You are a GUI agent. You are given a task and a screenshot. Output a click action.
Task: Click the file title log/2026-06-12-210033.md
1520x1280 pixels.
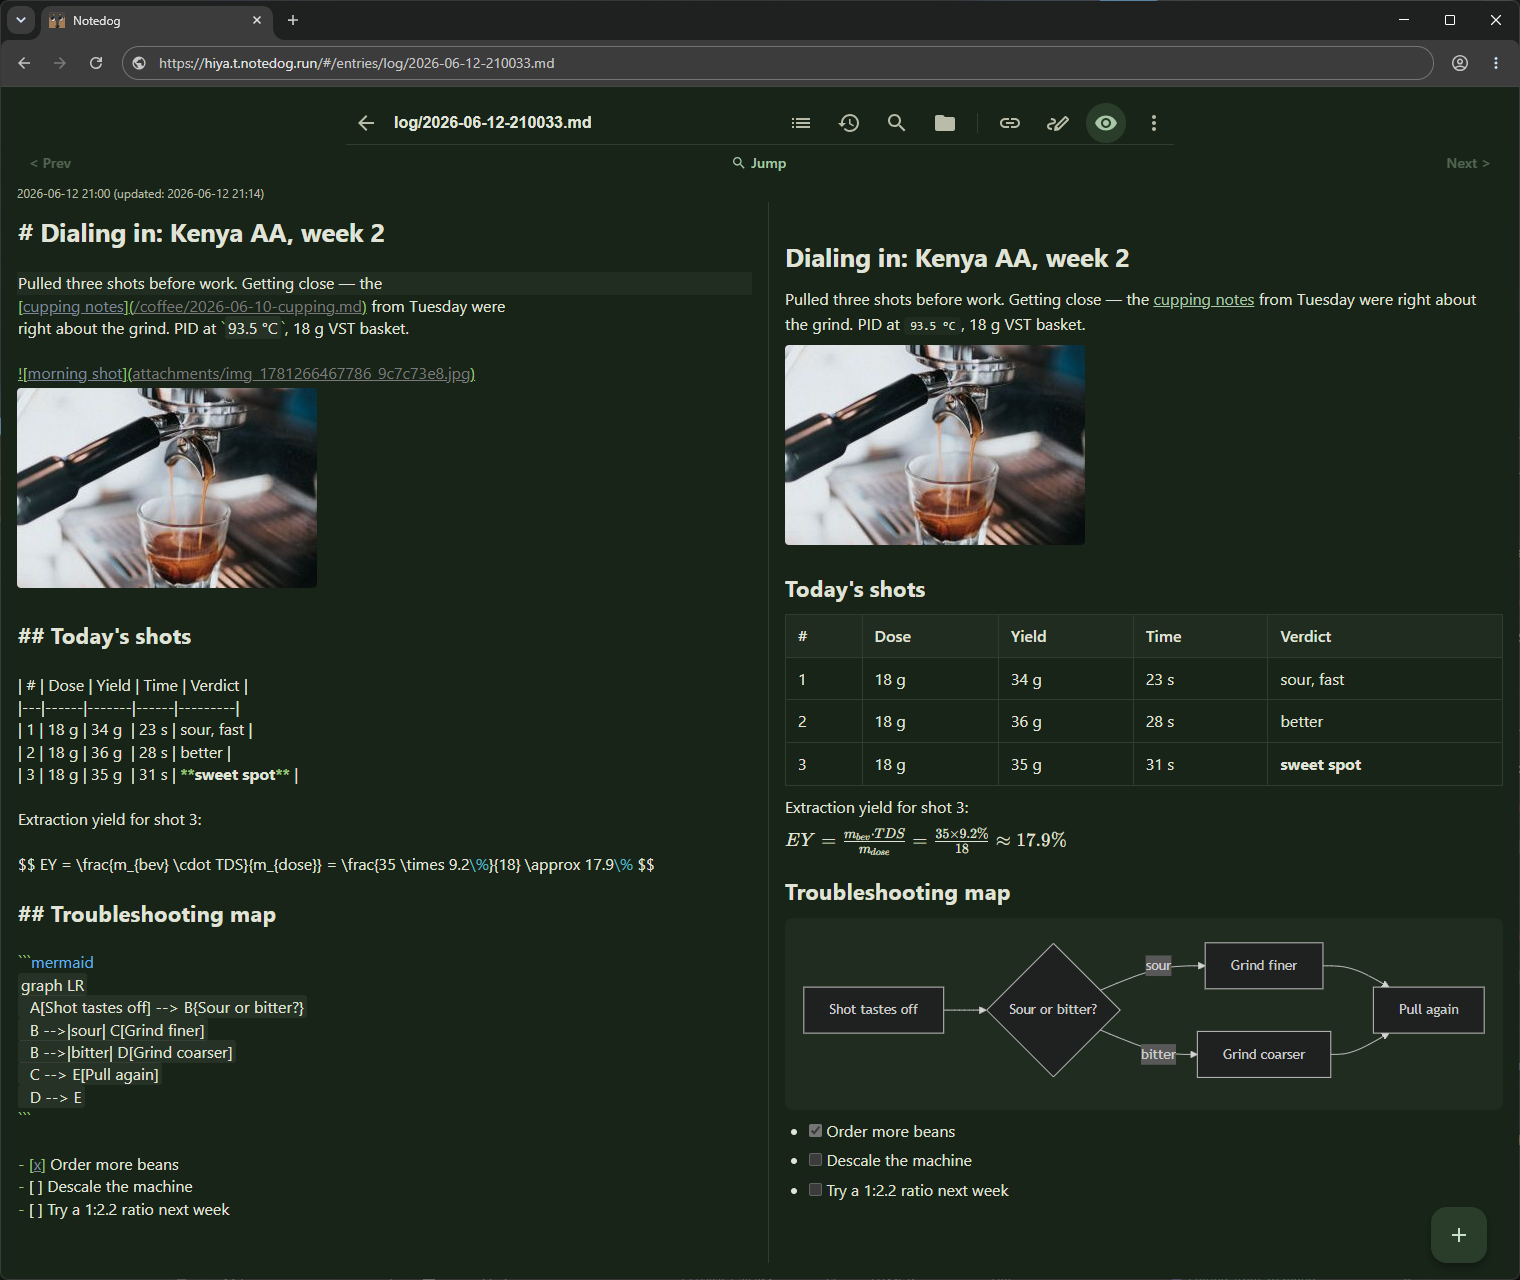tap(492, 122)
